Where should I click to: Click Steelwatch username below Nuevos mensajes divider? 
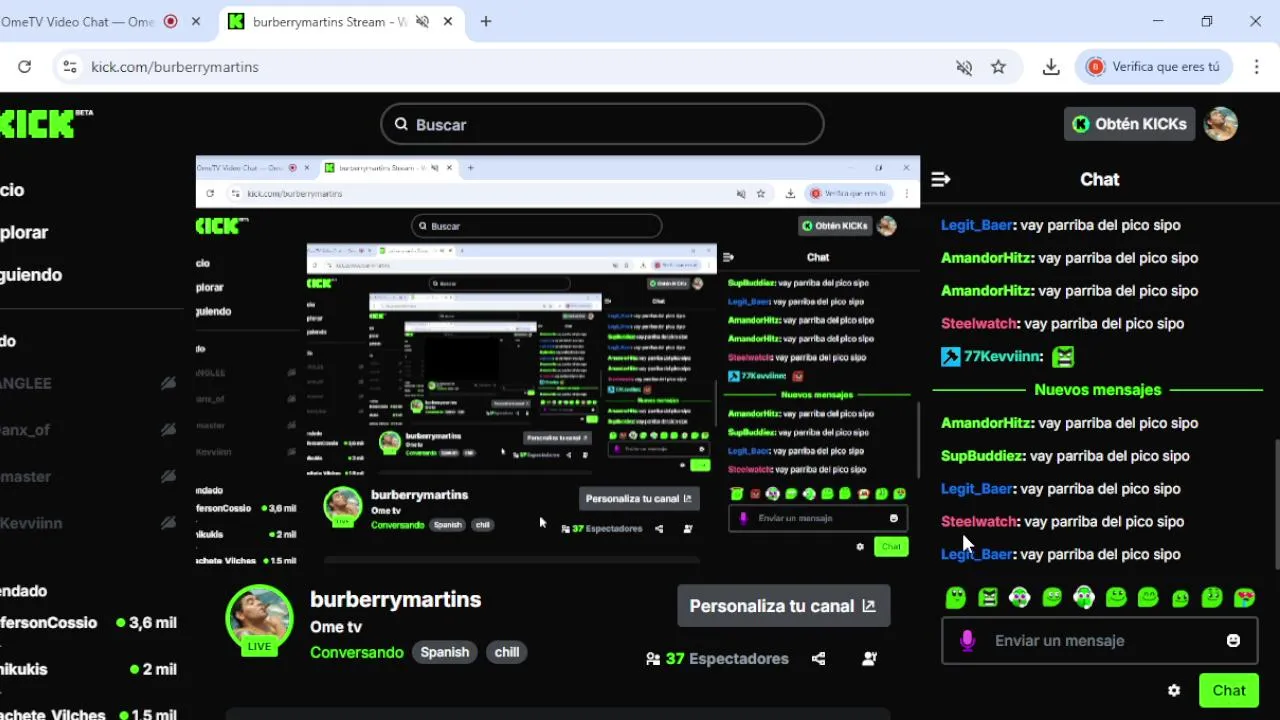[979, 521]
